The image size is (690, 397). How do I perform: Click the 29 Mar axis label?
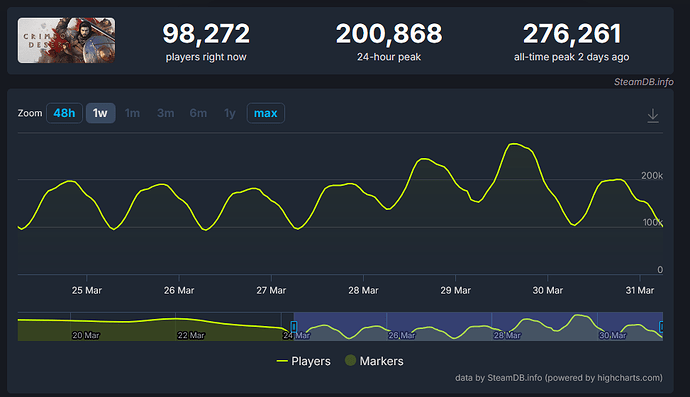pyautogui.click(x=455, y=290)
